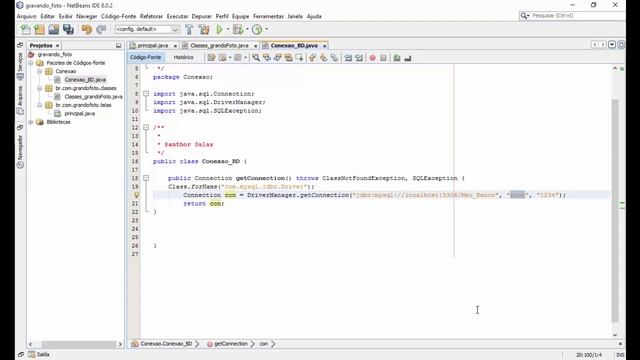Collapse the Javadoc fold on line 12

click(146, 127)
